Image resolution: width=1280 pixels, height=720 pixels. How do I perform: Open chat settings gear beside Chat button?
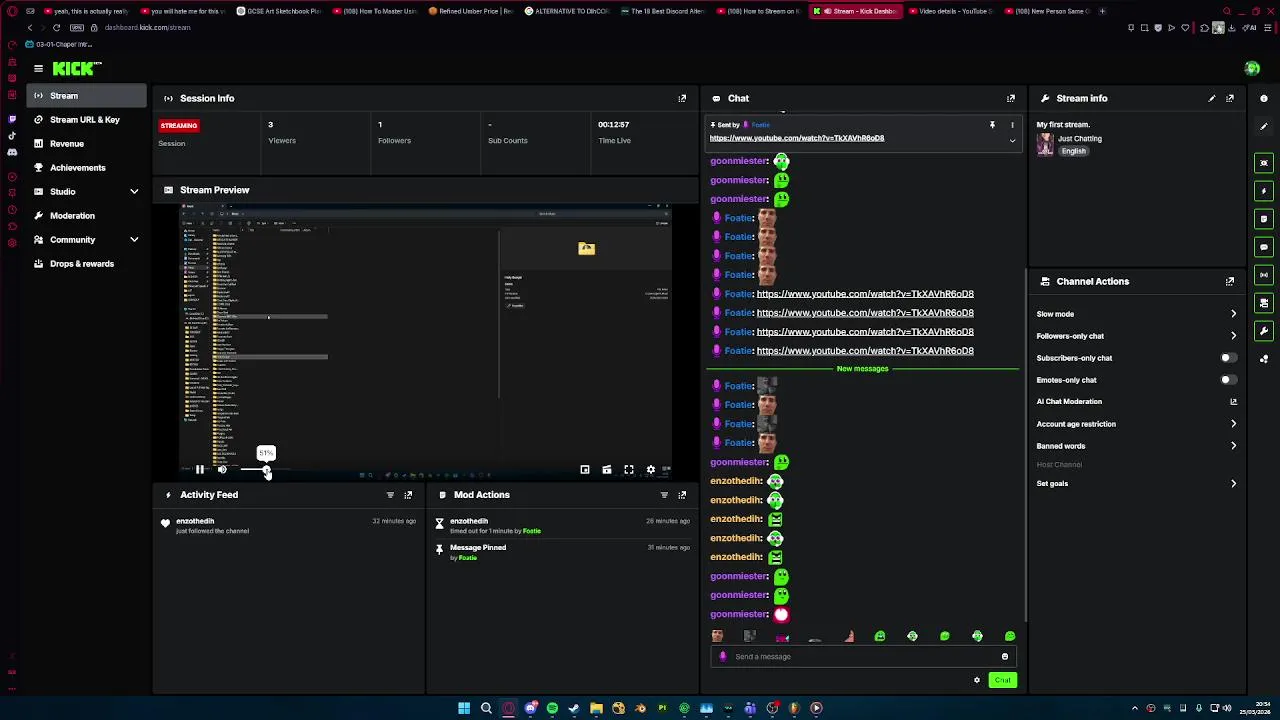tap(977, 680)
